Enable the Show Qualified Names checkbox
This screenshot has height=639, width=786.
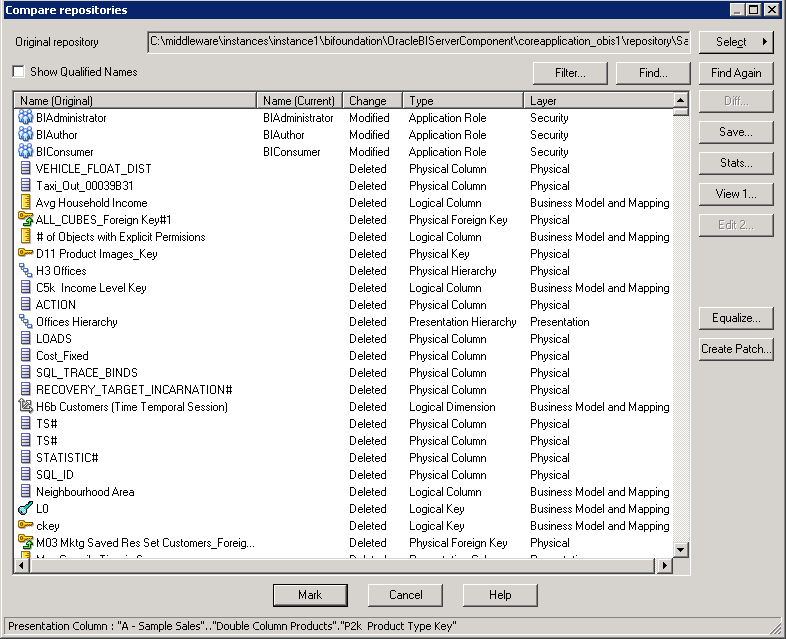19,72
